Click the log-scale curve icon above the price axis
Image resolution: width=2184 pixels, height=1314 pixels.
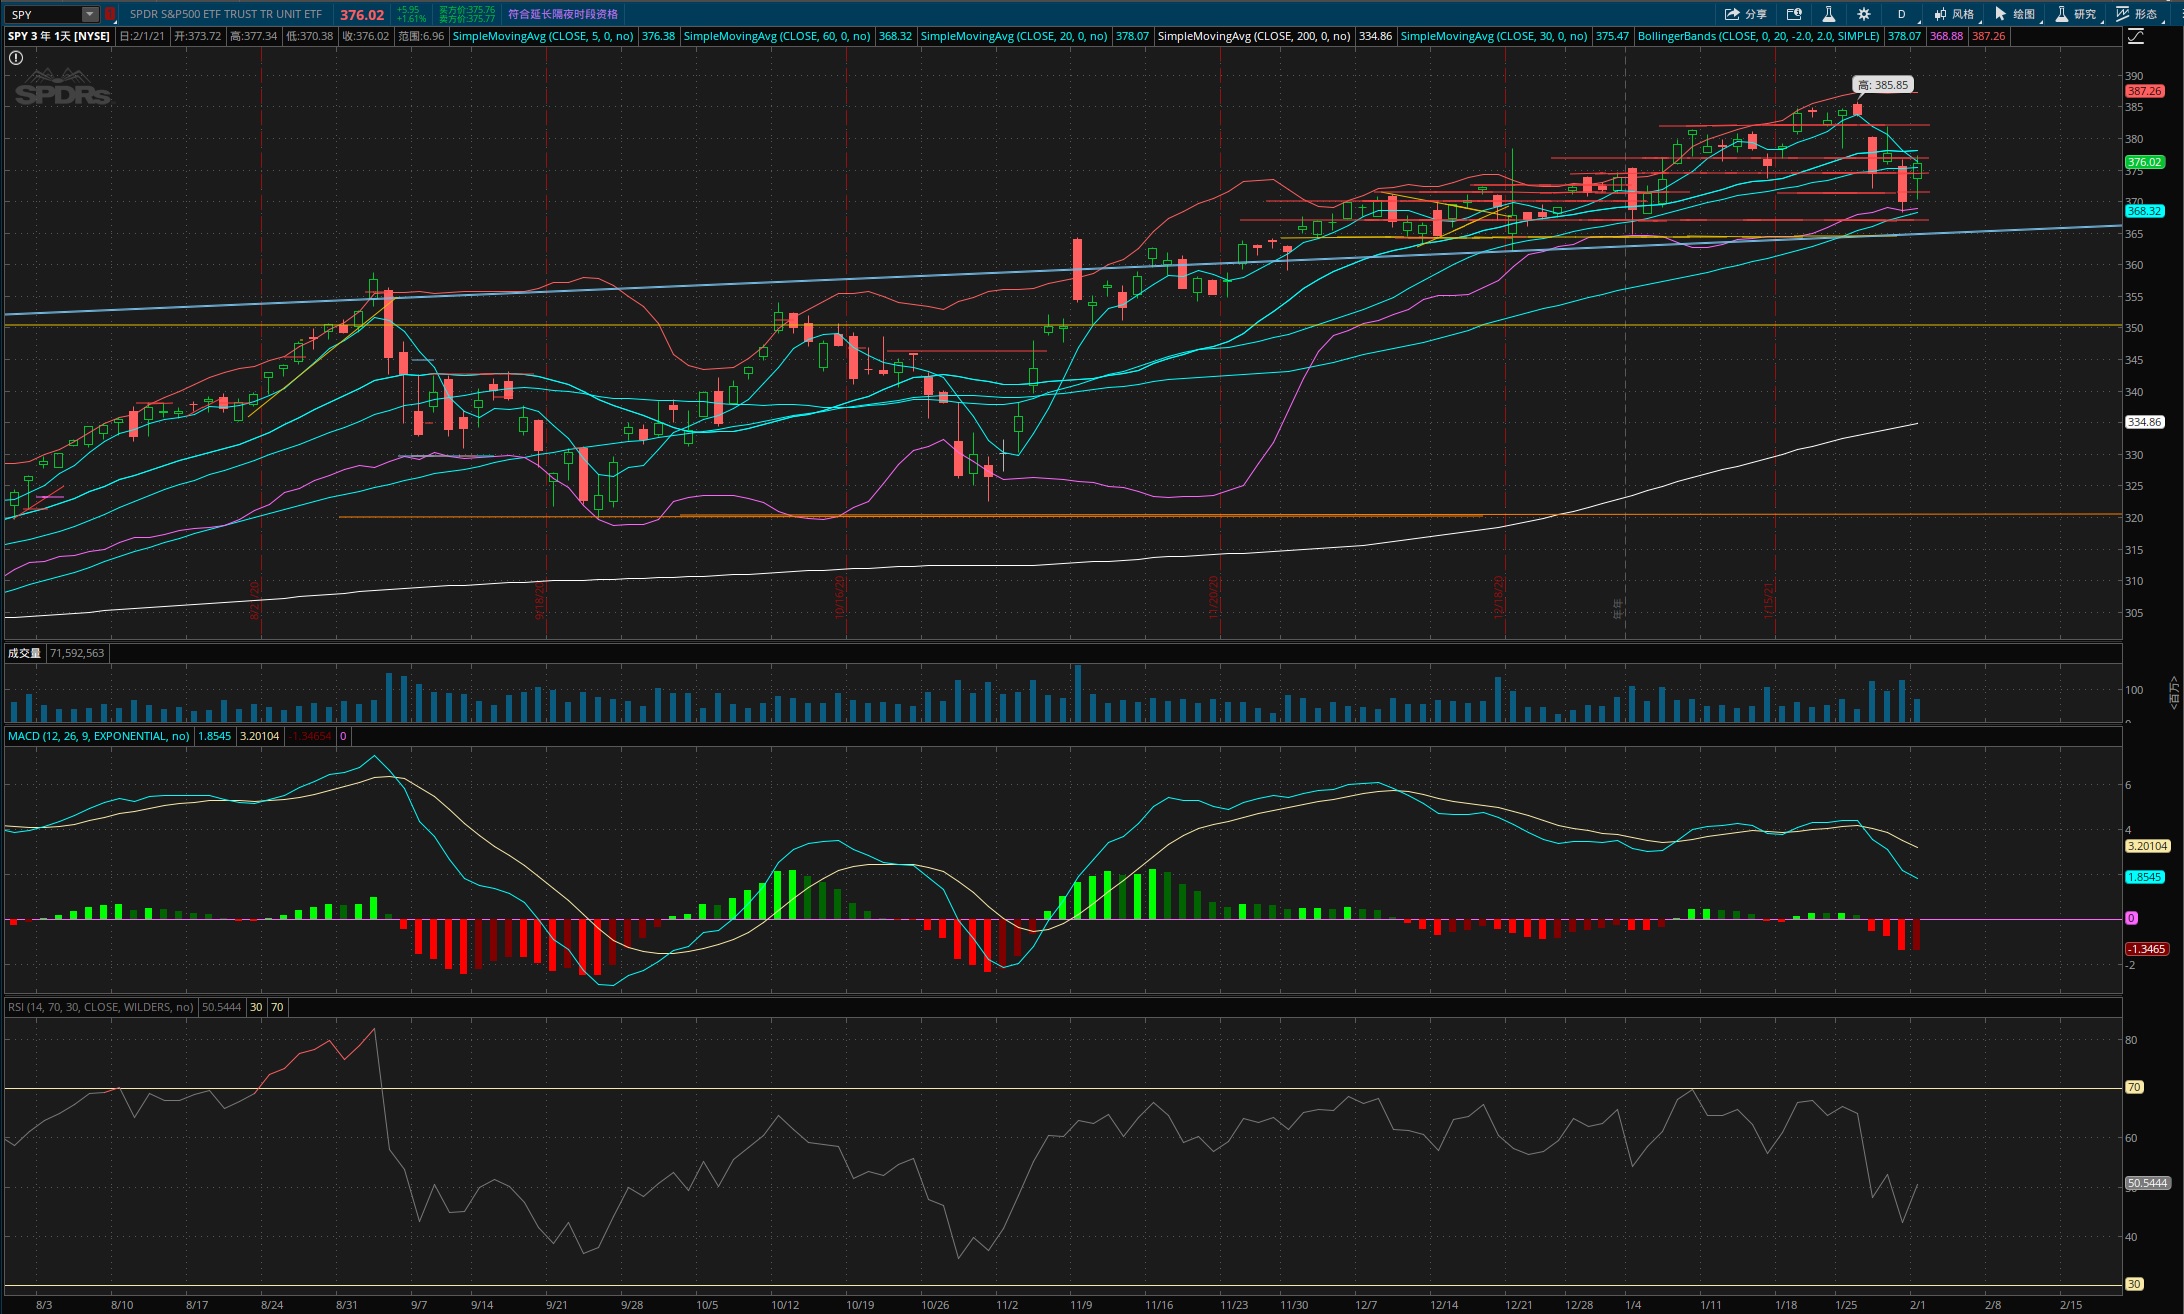coord(2135,37)
